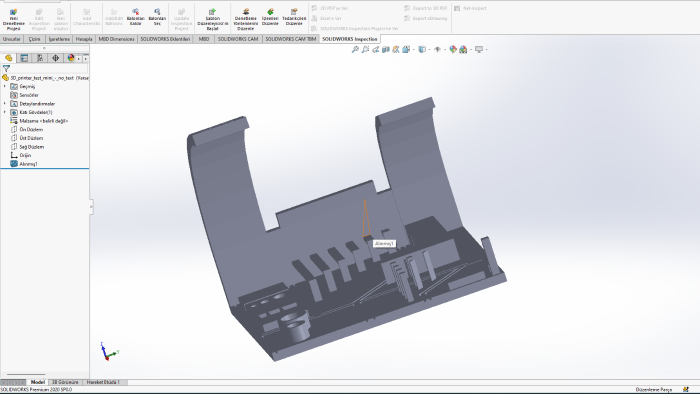The width and height of the screenshot is (700, 394).
Task: Select the 3D_printer_test_mini root part node
Action: coord(46,78)
